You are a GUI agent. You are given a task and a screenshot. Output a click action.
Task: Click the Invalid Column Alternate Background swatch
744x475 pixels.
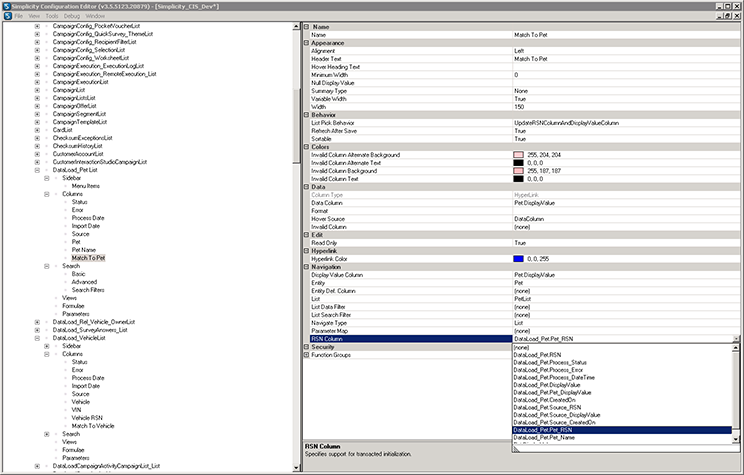point(519,155)
